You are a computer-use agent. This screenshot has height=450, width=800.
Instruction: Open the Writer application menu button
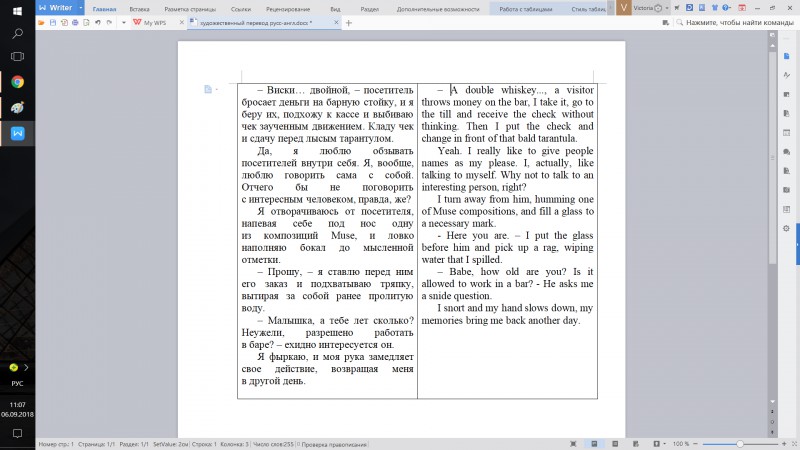56,8
